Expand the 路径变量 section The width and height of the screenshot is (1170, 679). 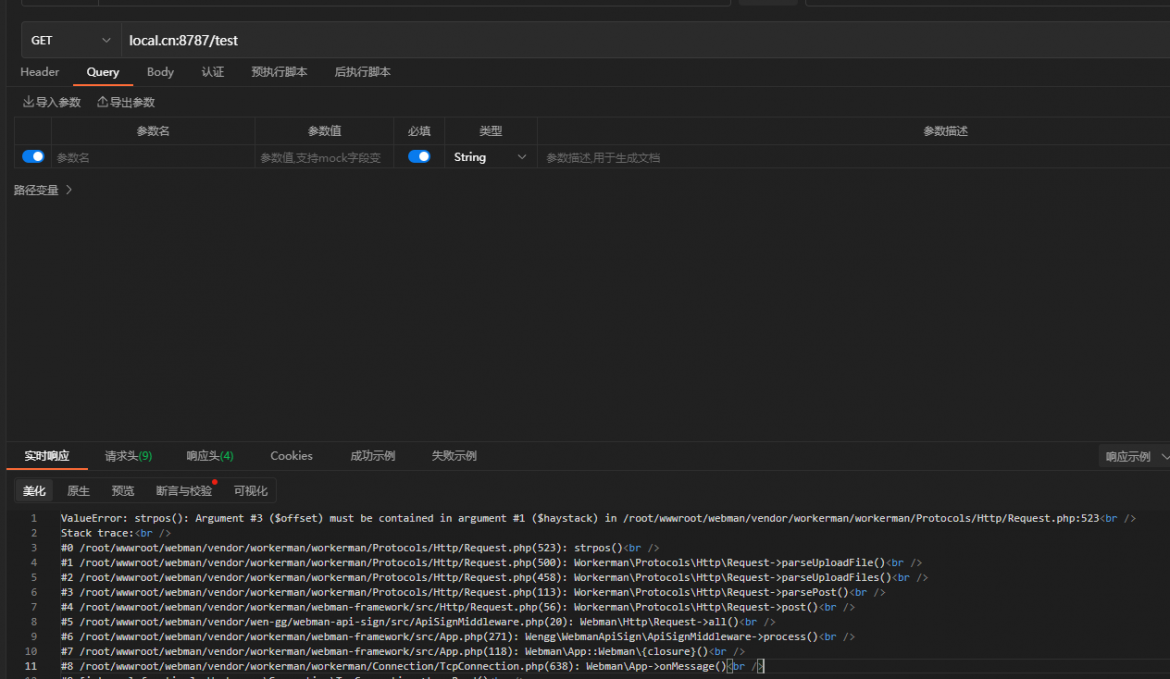click(43, 190)
